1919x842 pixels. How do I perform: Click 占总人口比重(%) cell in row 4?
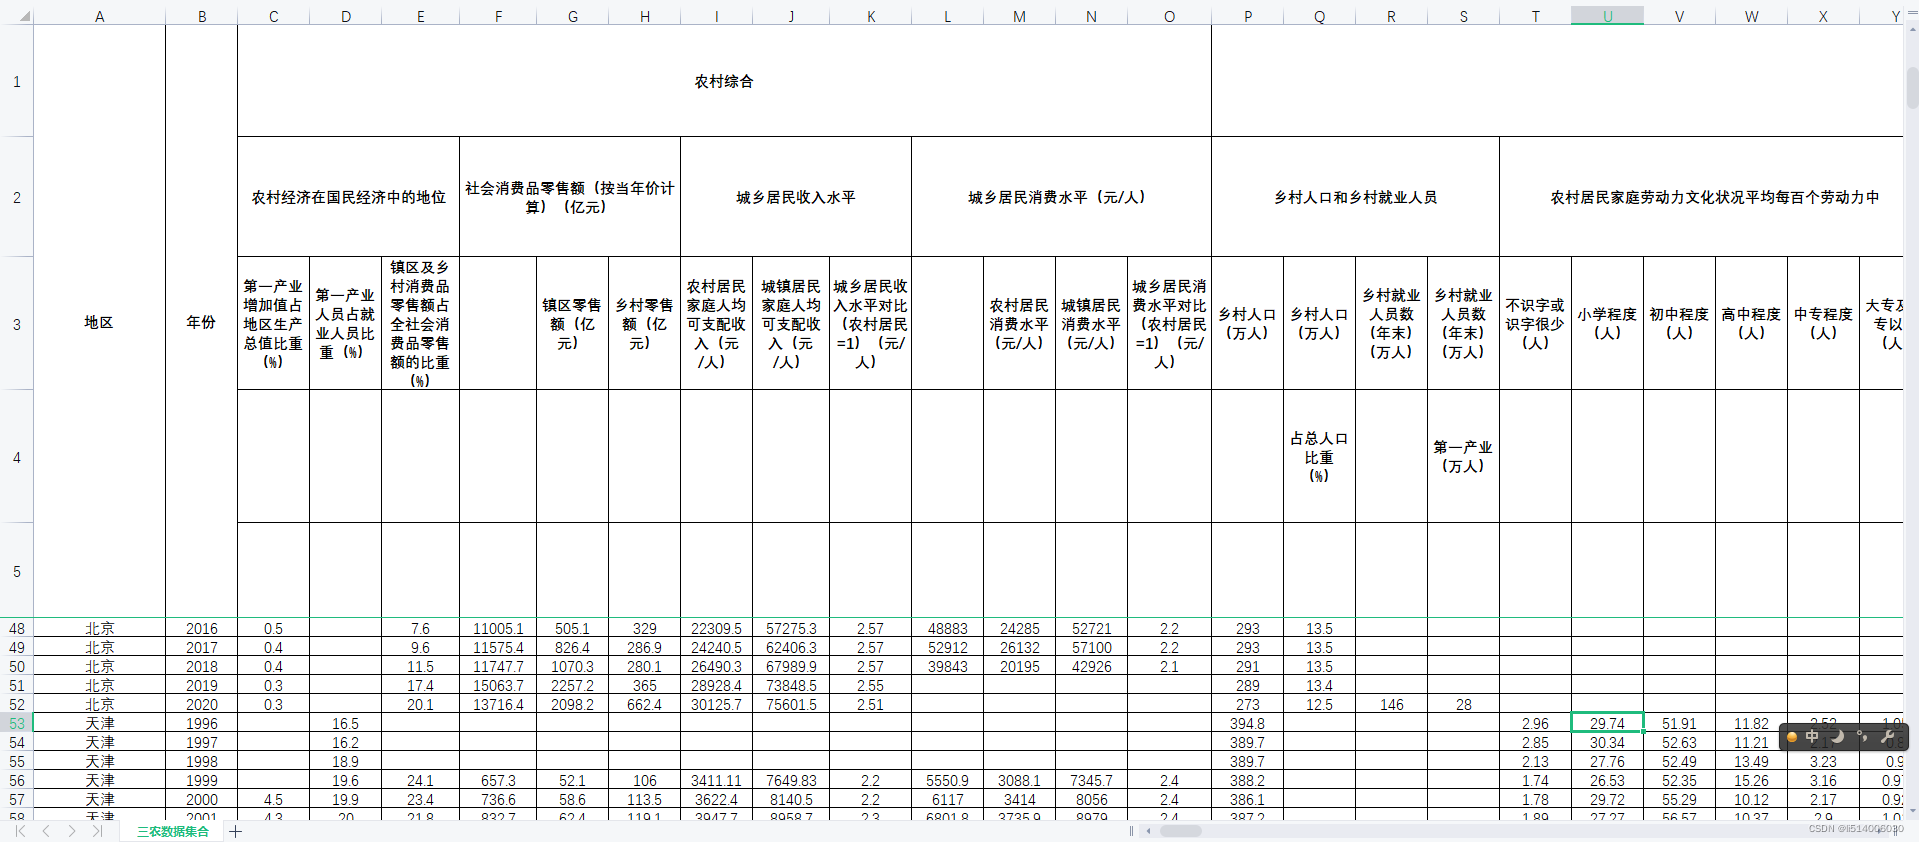click(1319, 457)
